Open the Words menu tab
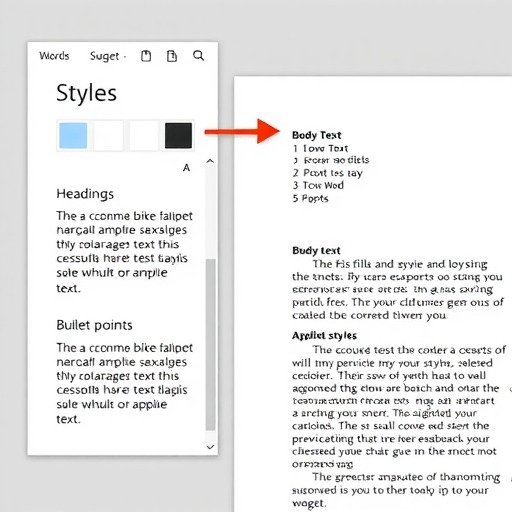 (x=54, y=56)
